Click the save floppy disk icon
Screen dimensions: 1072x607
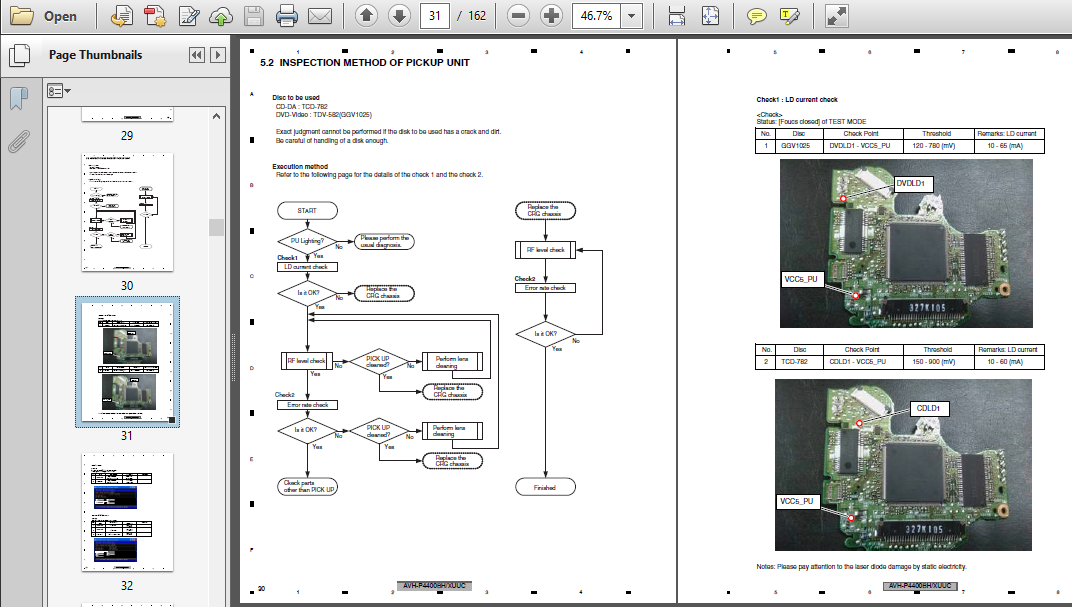pyautogui.click(x=254, y=16)
